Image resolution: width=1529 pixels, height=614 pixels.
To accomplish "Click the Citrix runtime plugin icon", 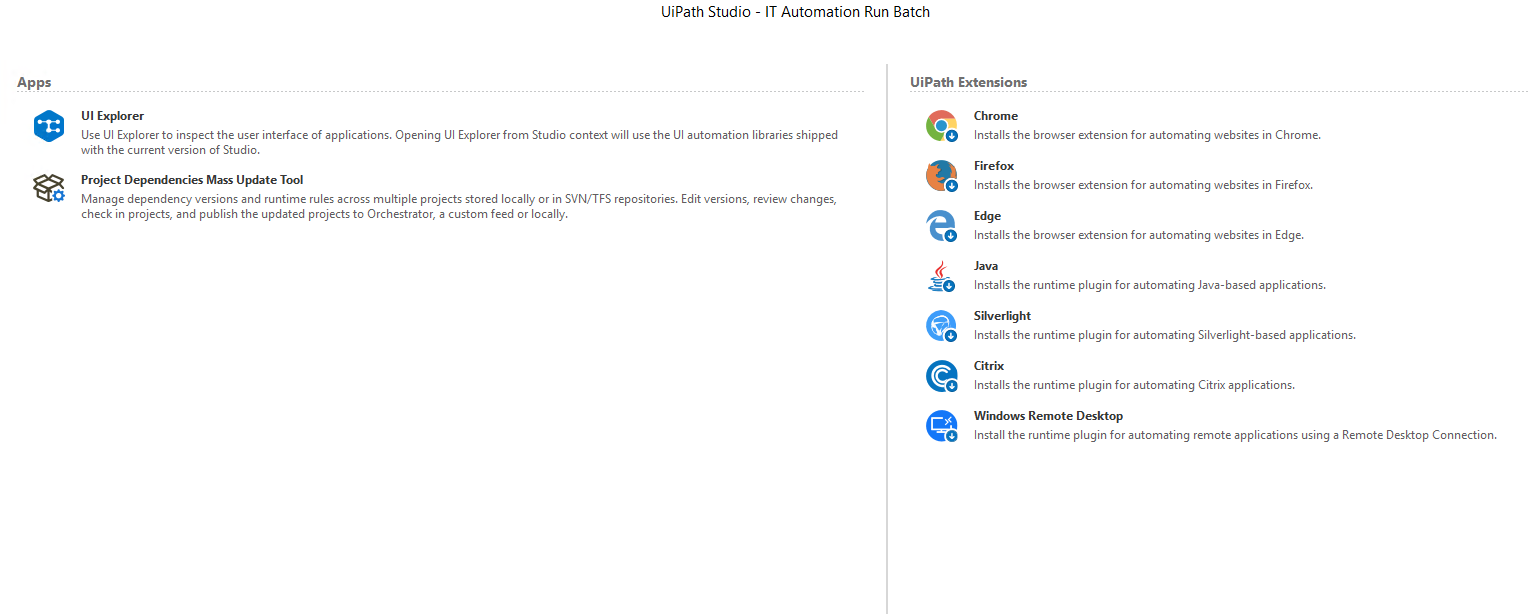I will pyautogui.click(x=941, y=375).
